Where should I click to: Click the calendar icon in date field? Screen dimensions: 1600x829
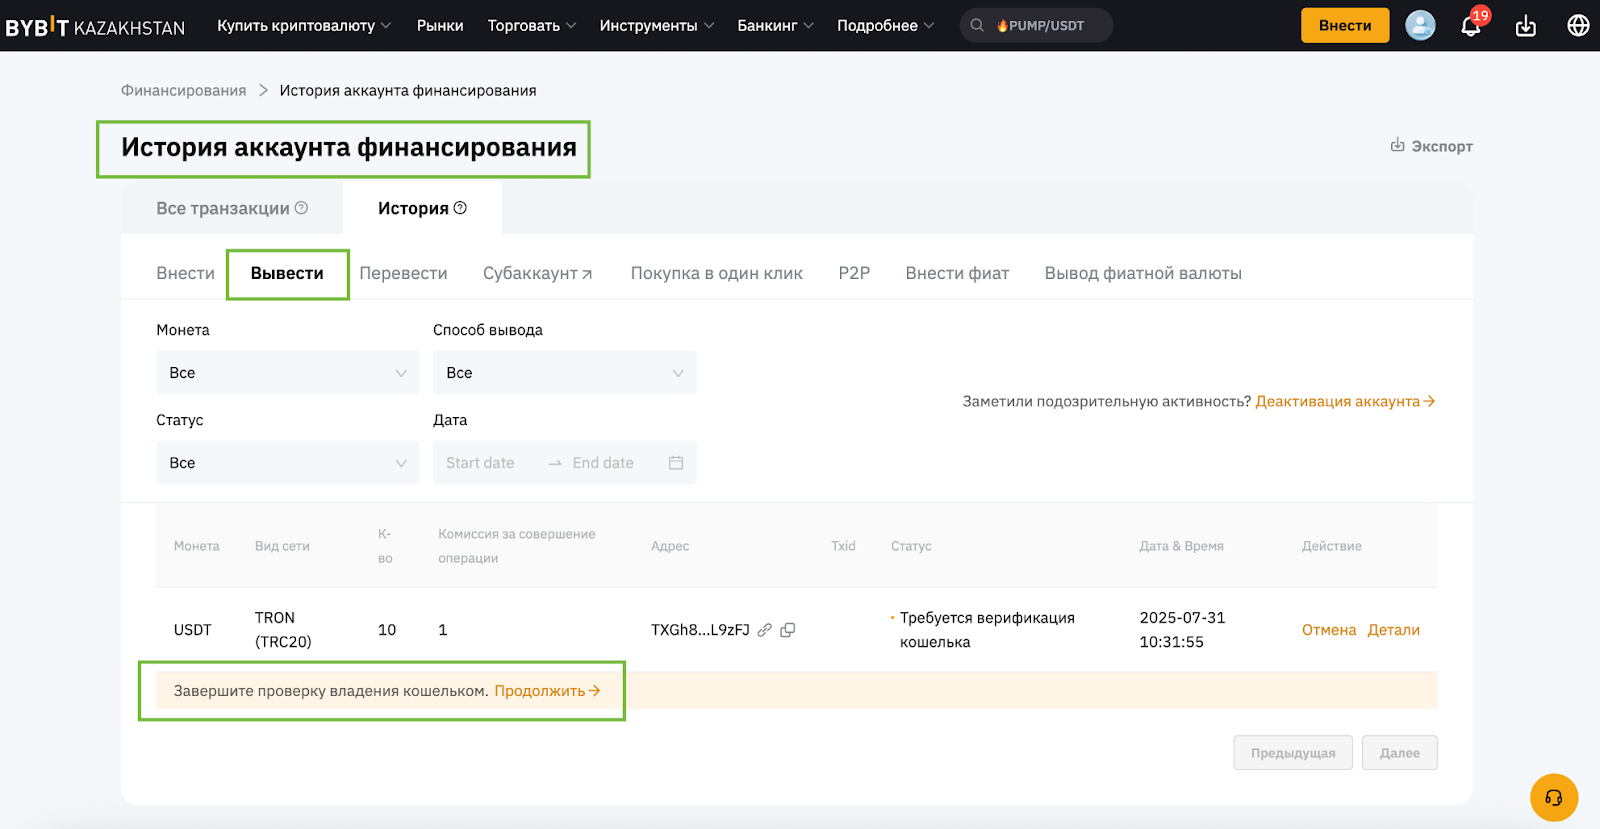coord(676,463)
